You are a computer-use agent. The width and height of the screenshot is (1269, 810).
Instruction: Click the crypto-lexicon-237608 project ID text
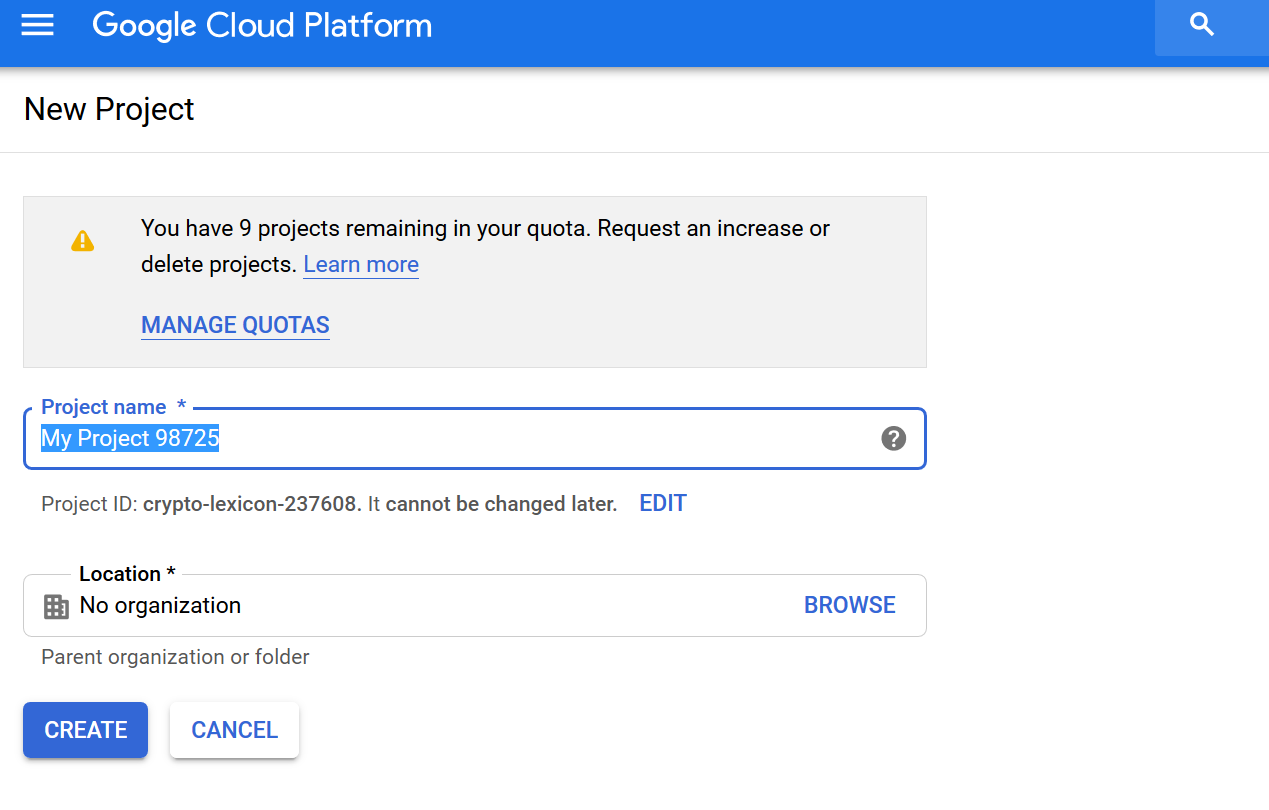pos(252,504)
